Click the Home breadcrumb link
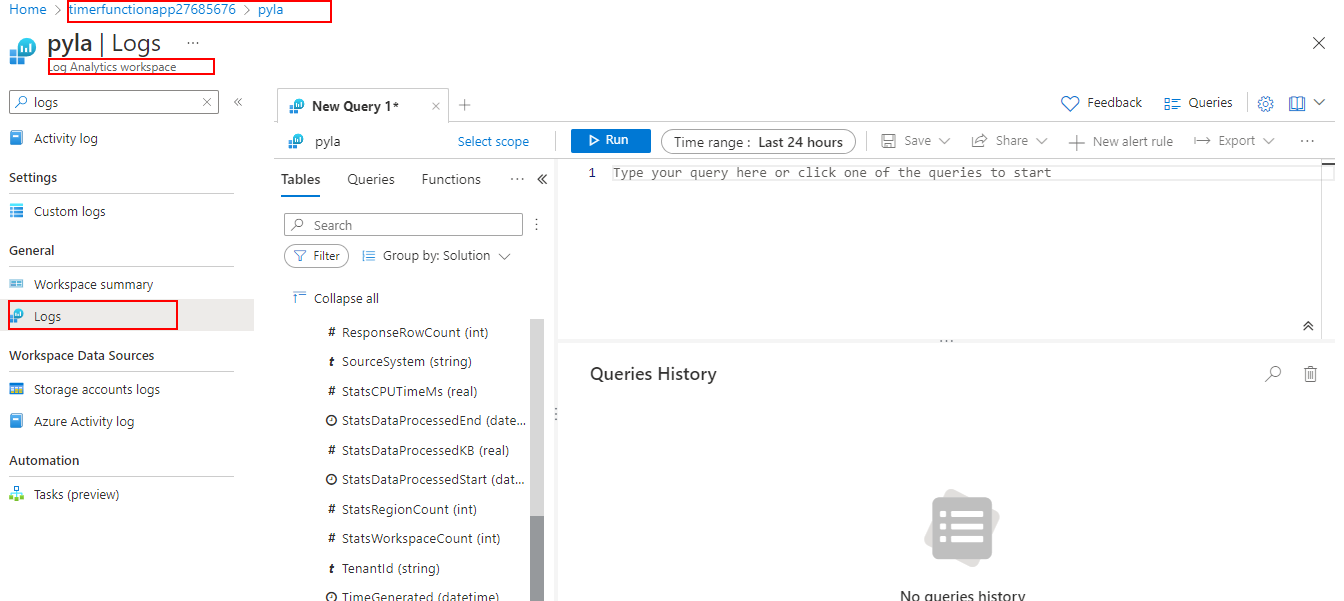The image size is (1344, 601). [28, 9]
